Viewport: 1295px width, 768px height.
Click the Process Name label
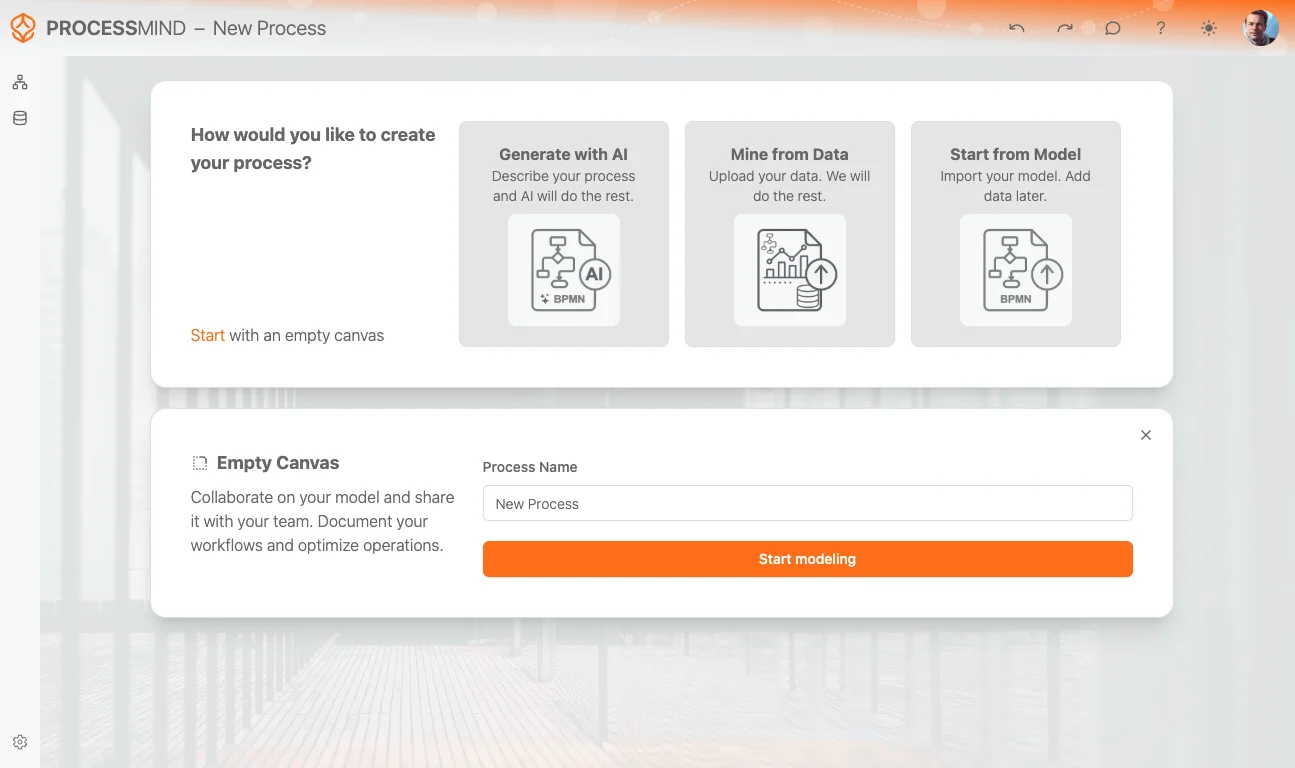tap(530, 467)
